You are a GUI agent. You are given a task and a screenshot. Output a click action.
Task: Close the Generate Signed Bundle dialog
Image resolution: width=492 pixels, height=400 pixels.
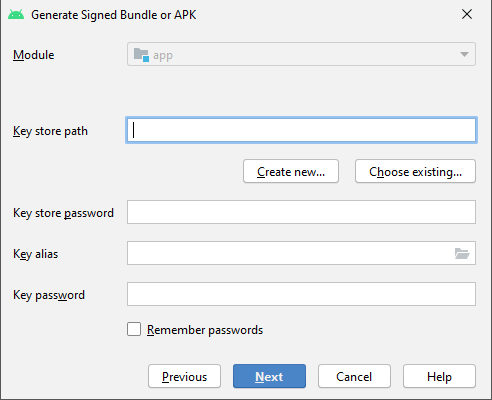click(467, 14)
